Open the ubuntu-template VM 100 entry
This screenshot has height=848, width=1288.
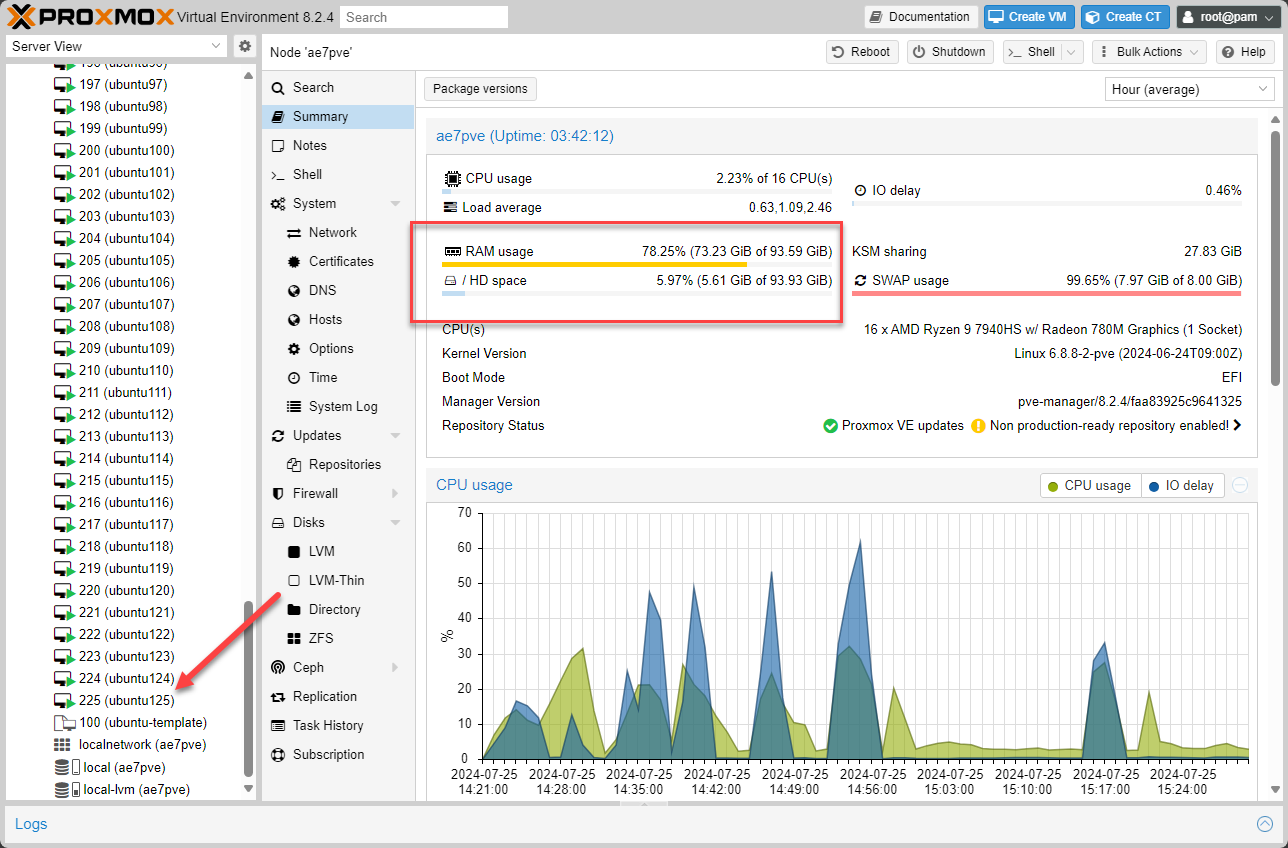(142, 722)
